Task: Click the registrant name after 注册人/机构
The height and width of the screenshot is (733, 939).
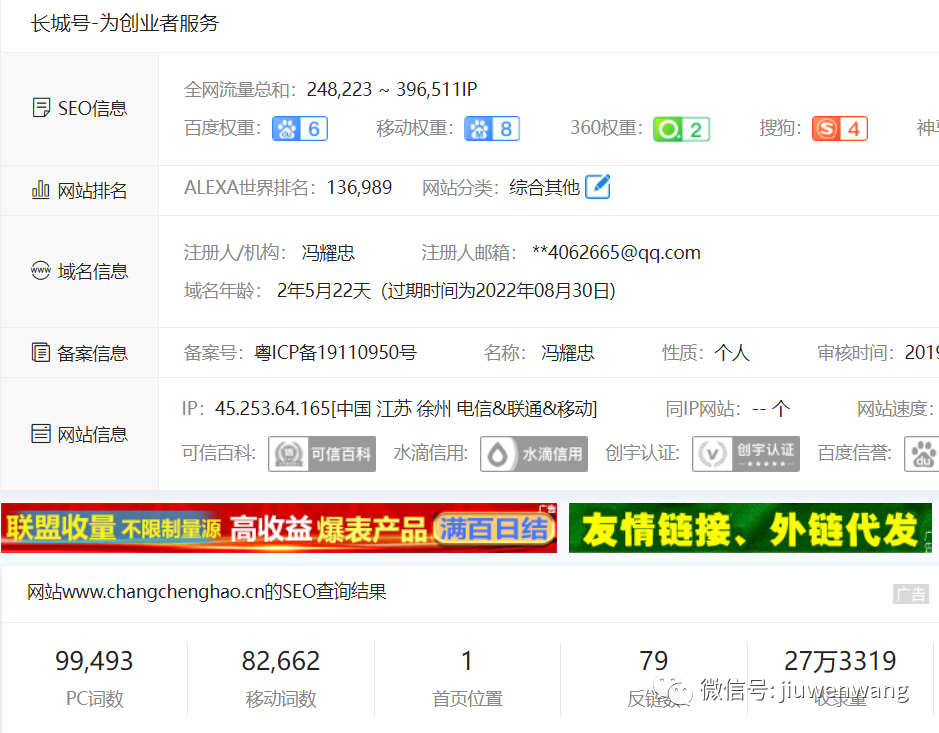Action: coord(328,253)
